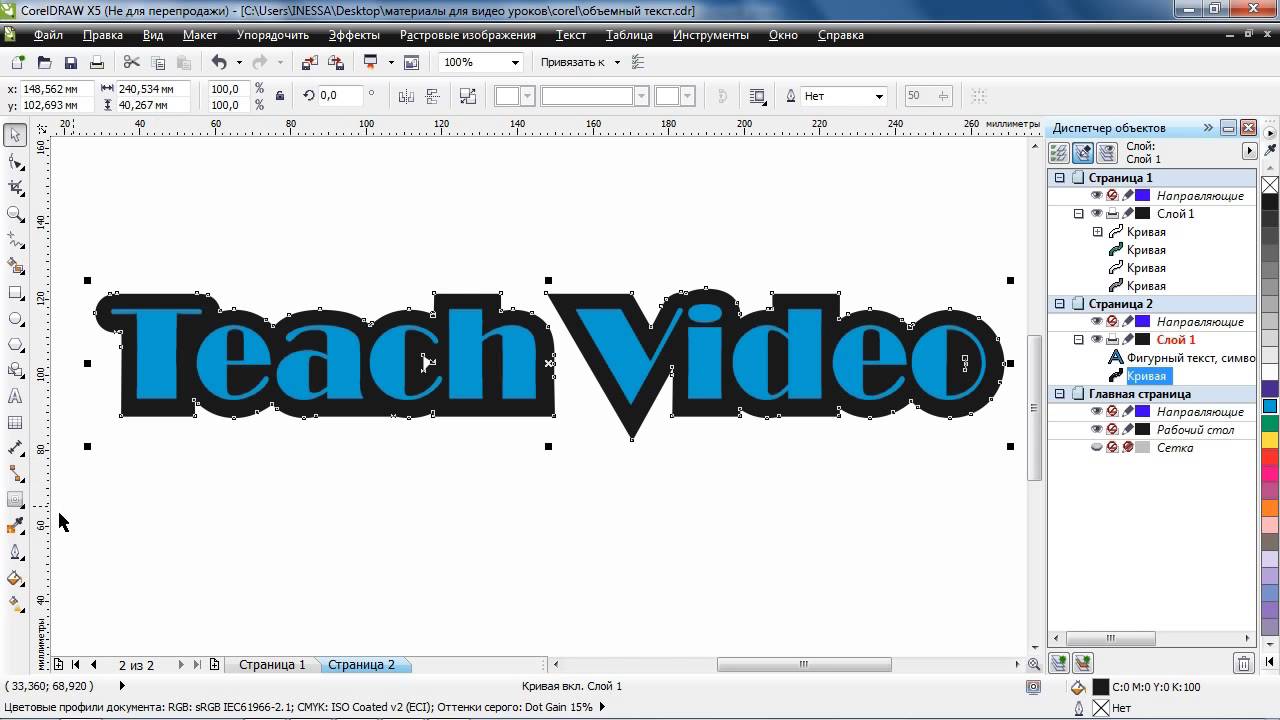
Task: Toggle edit across layers button
Action: tap(1082, 153)
